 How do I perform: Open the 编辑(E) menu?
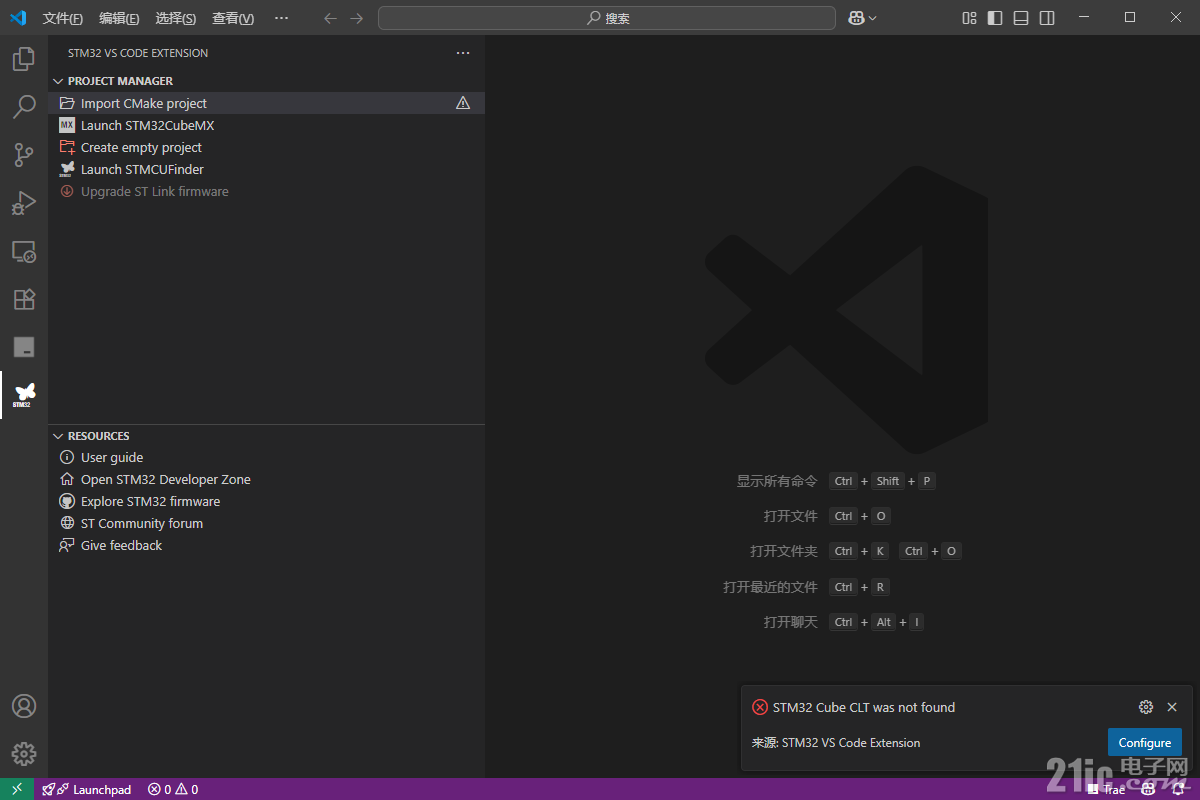119,18
